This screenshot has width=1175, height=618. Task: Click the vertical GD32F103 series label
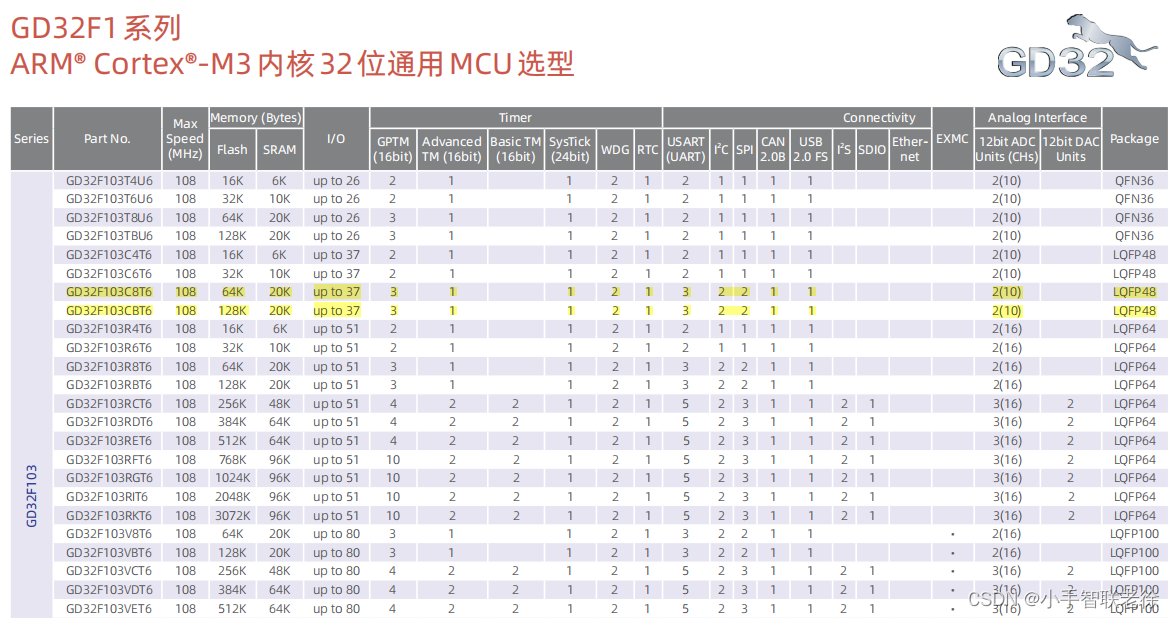click(x=31, y=496)
